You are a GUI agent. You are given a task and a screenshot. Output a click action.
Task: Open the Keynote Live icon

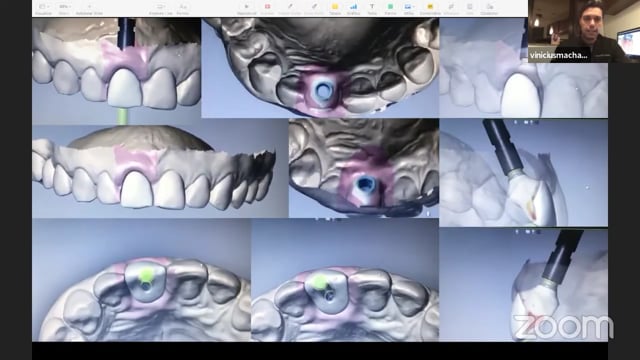161,7
